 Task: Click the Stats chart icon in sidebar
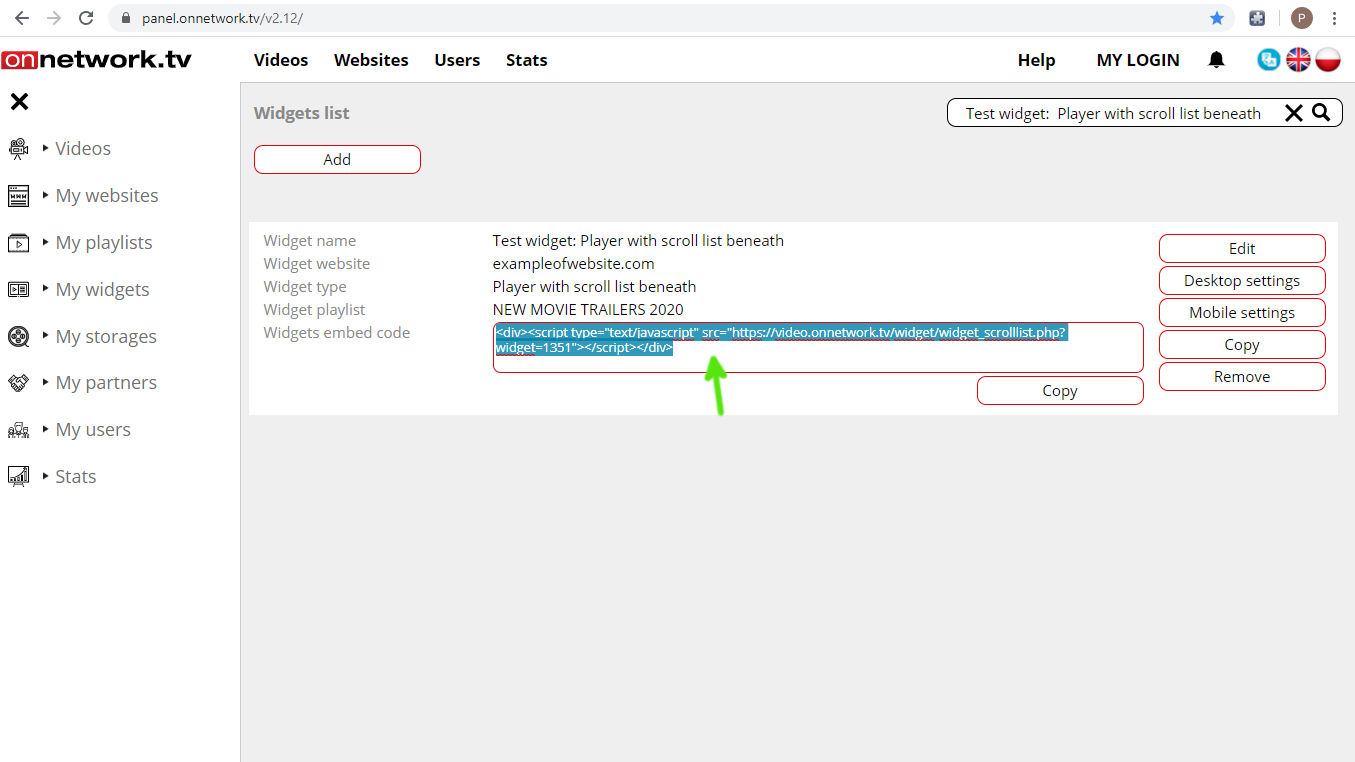[x=18, y=477]
